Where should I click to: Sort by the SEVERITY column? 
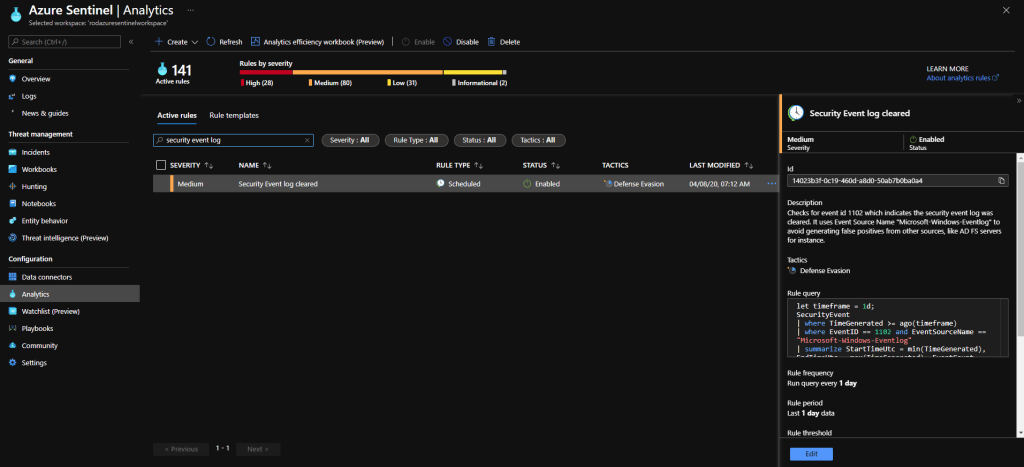(191, 165)
